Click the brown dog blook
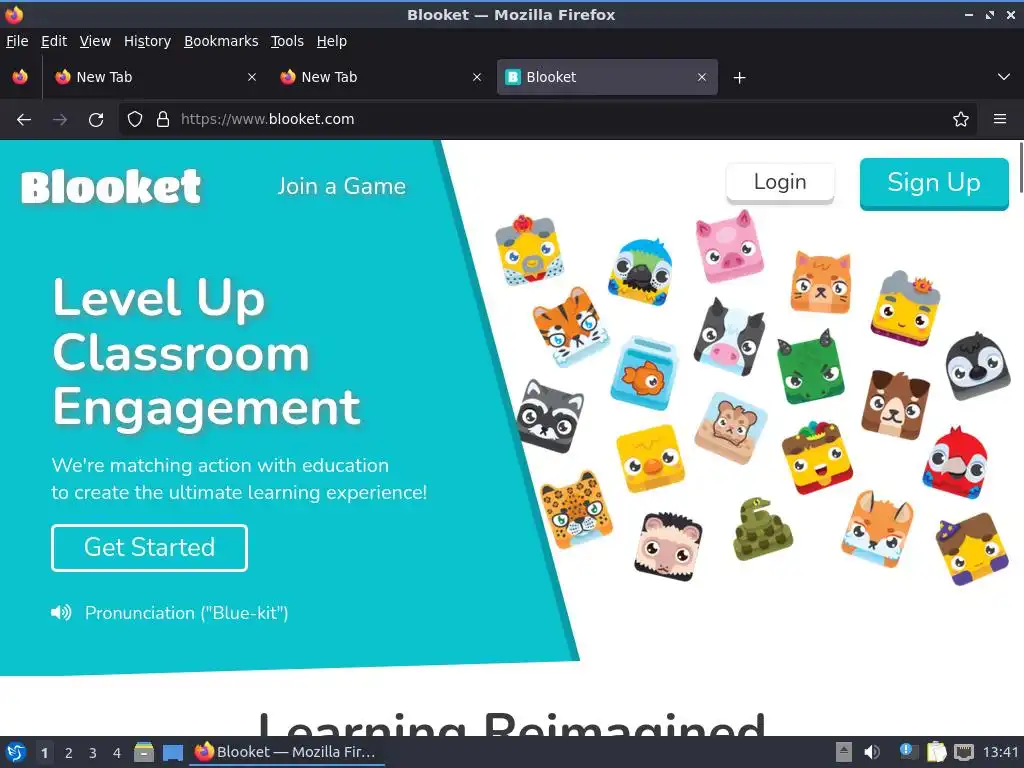The width and height of the screenshot is (1024, 768). pyautogui.click(x=895, y=405)
